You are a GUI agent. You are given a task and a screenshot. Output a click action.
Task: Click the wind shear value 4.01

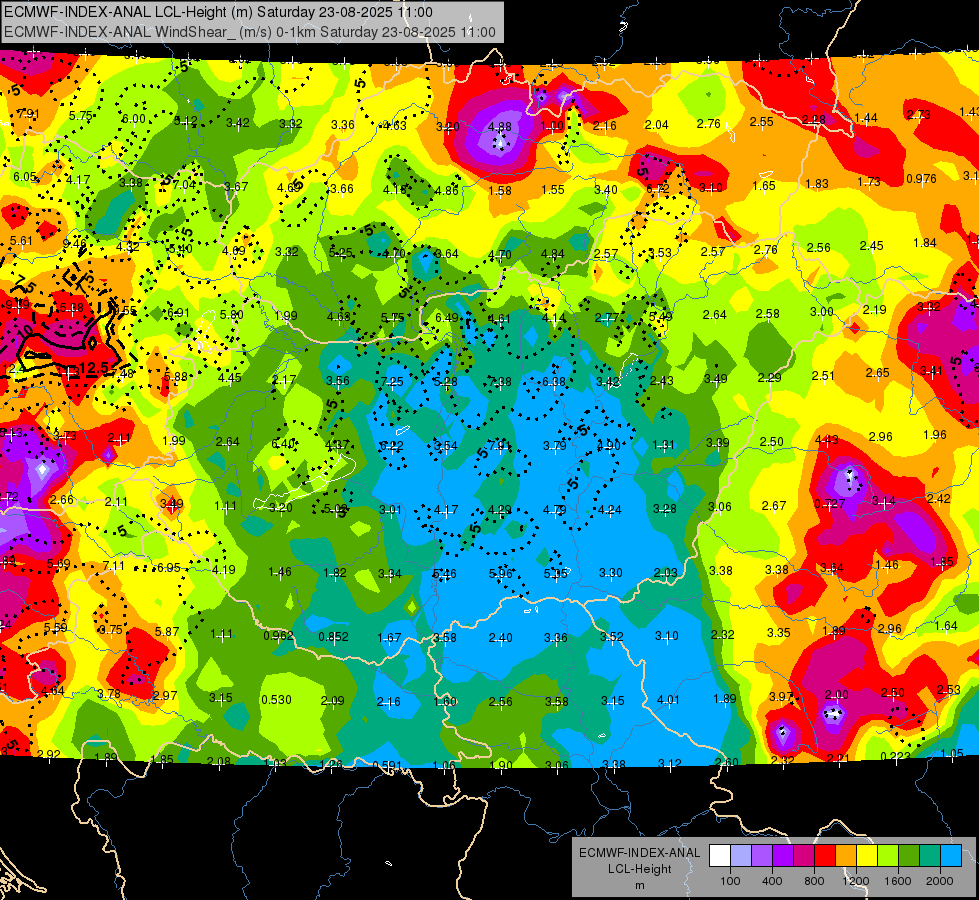(668, 700)
